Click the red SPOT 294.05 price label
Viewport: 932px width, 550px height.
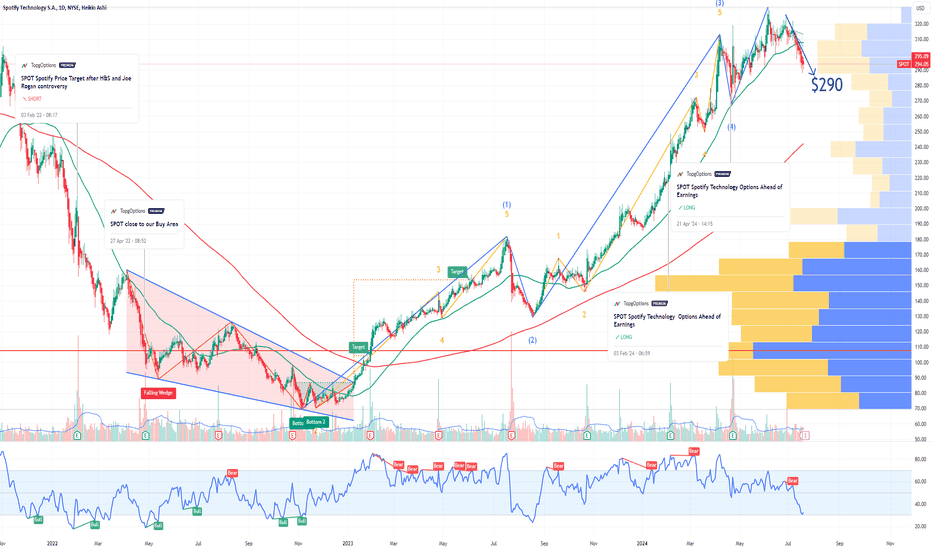tap(913, 64)
